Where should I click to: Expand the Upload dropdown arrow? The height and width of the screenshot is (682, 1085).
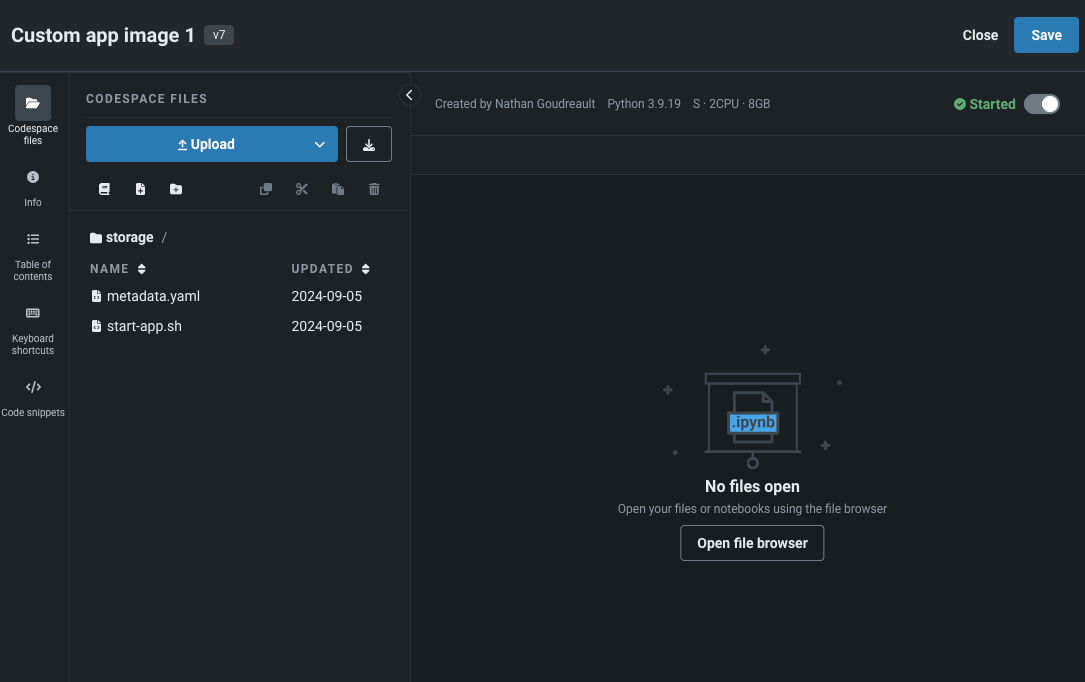point(320,144)
